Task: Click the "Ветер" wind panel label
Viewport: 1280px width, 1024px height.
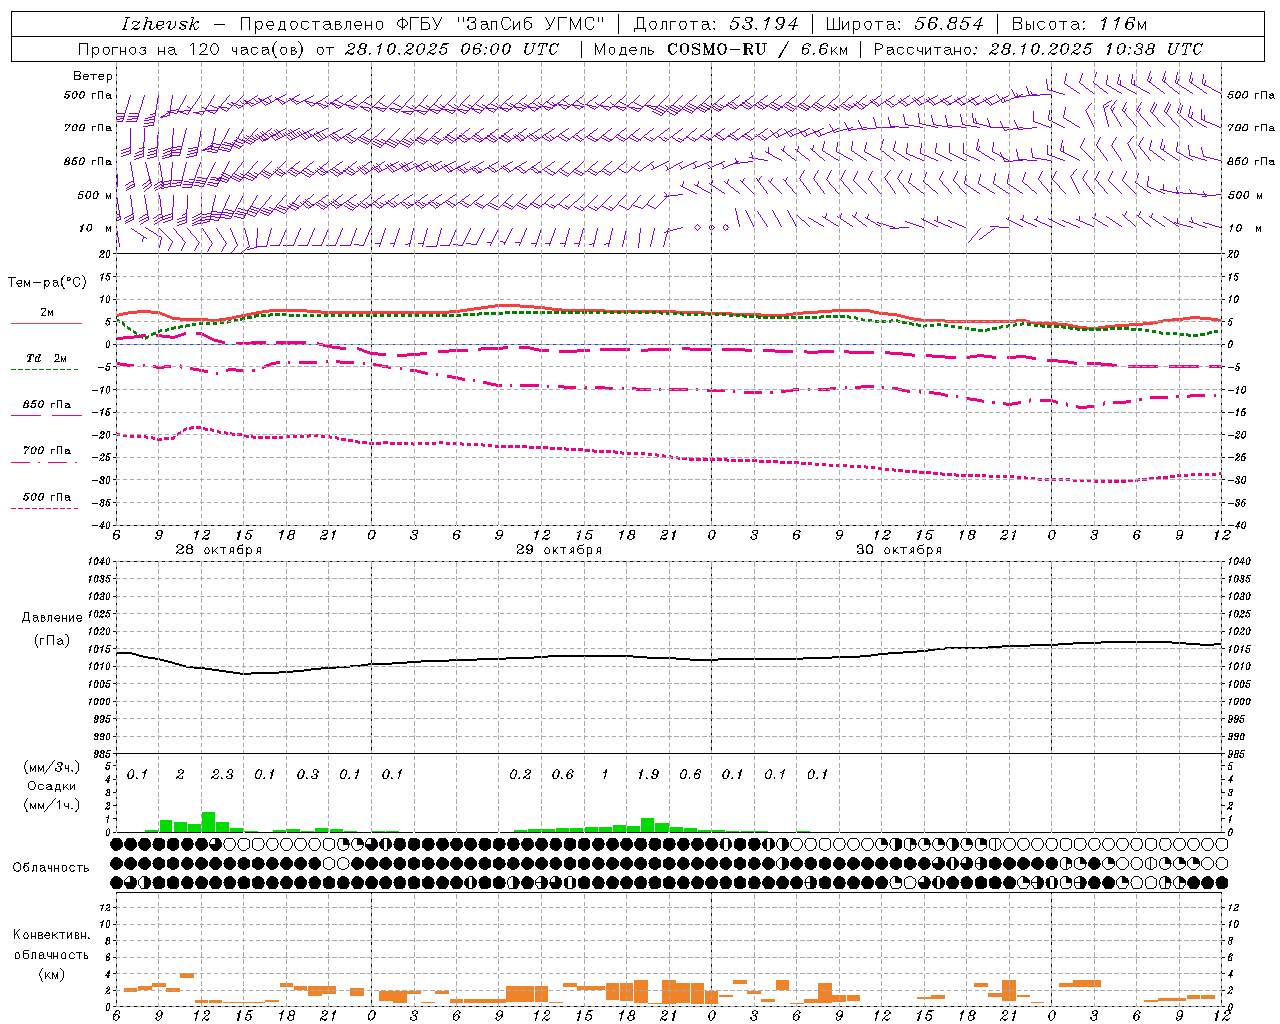Action: pos(93,76)
